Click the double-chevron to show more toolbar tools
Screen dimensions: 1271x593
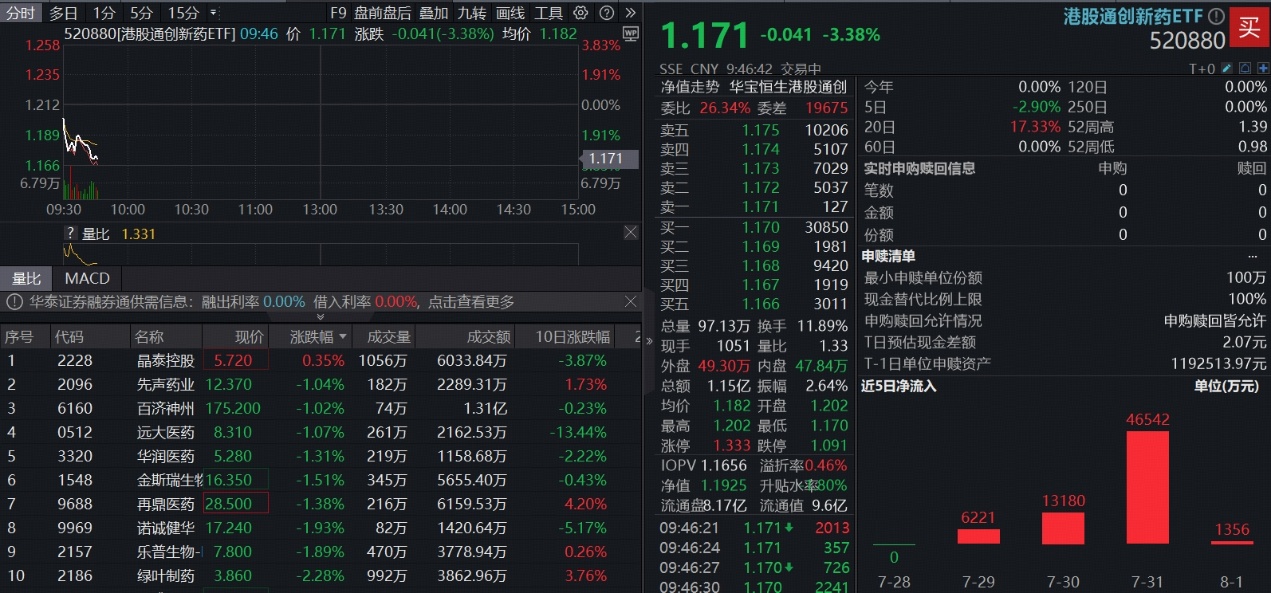click(630, 10)
